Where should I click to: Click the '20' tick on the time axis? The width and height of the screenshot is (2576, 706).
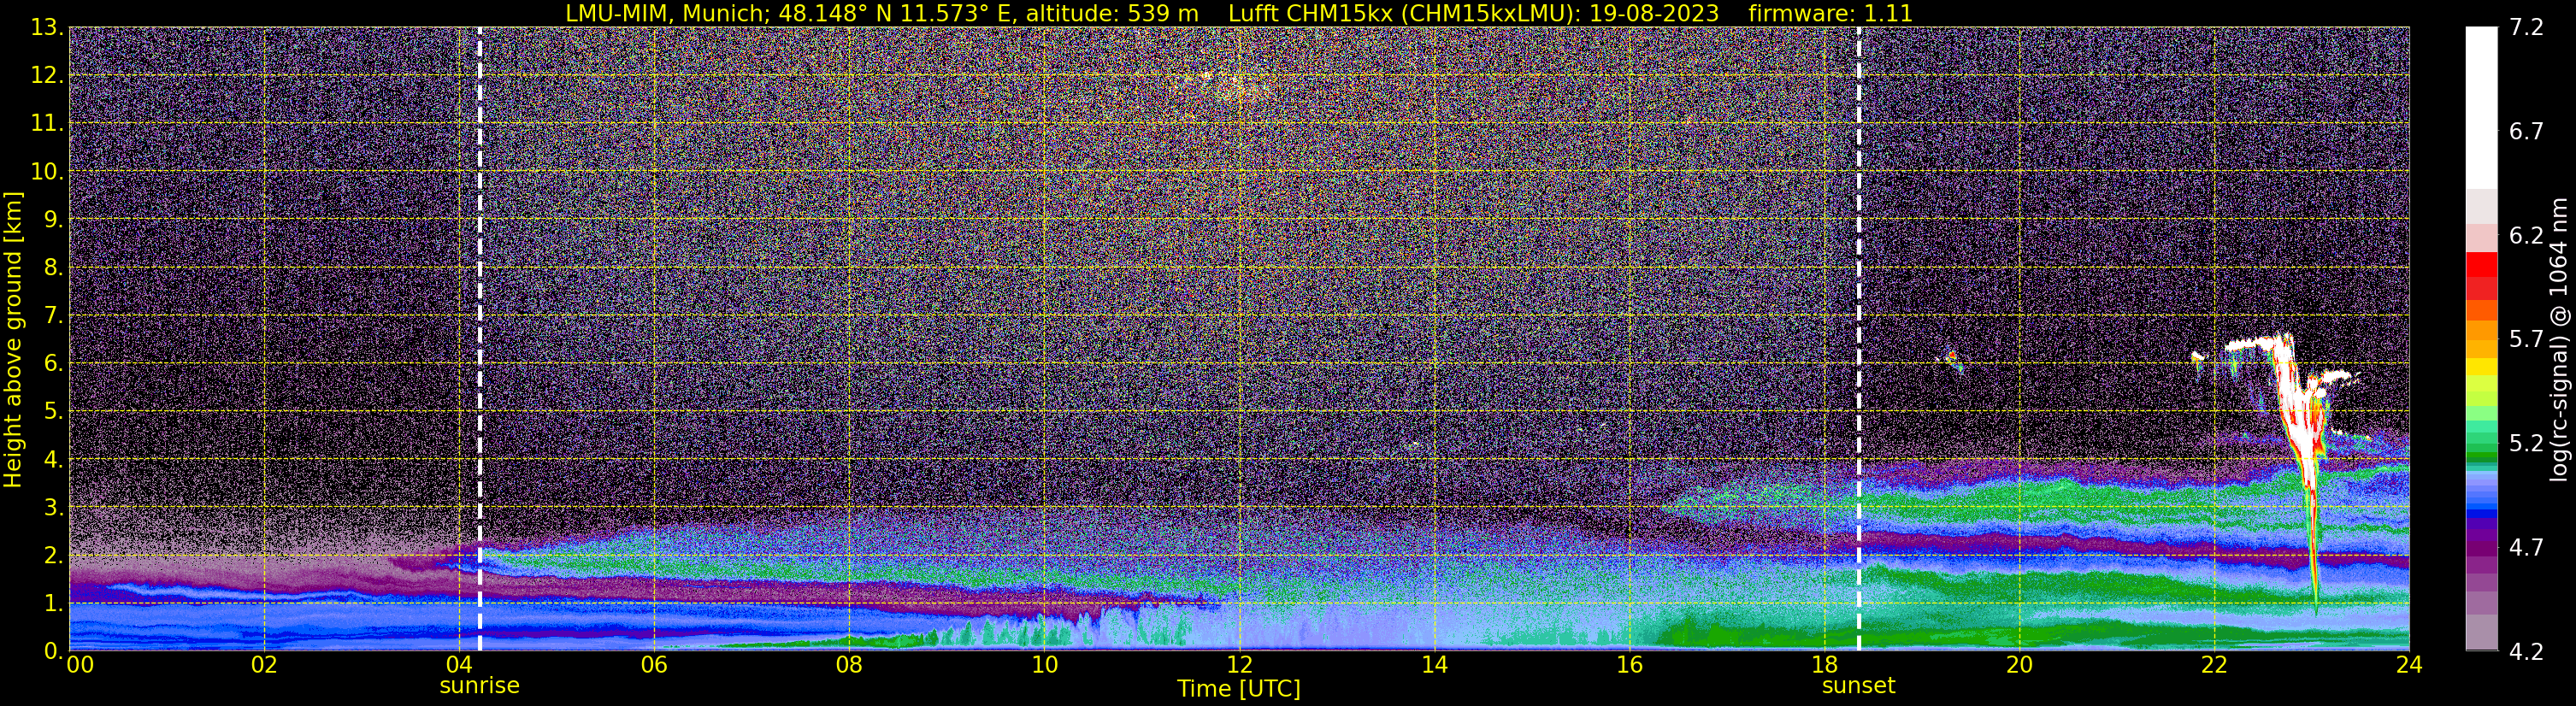point(2019,665)
